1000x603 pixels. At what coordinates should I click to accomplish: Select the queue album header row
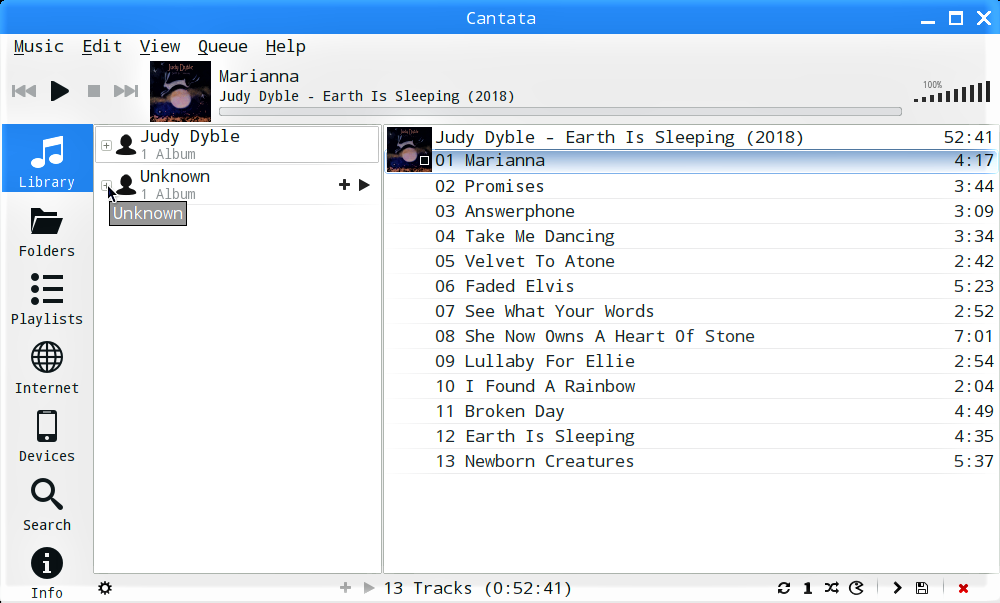[x=691, y=137]
